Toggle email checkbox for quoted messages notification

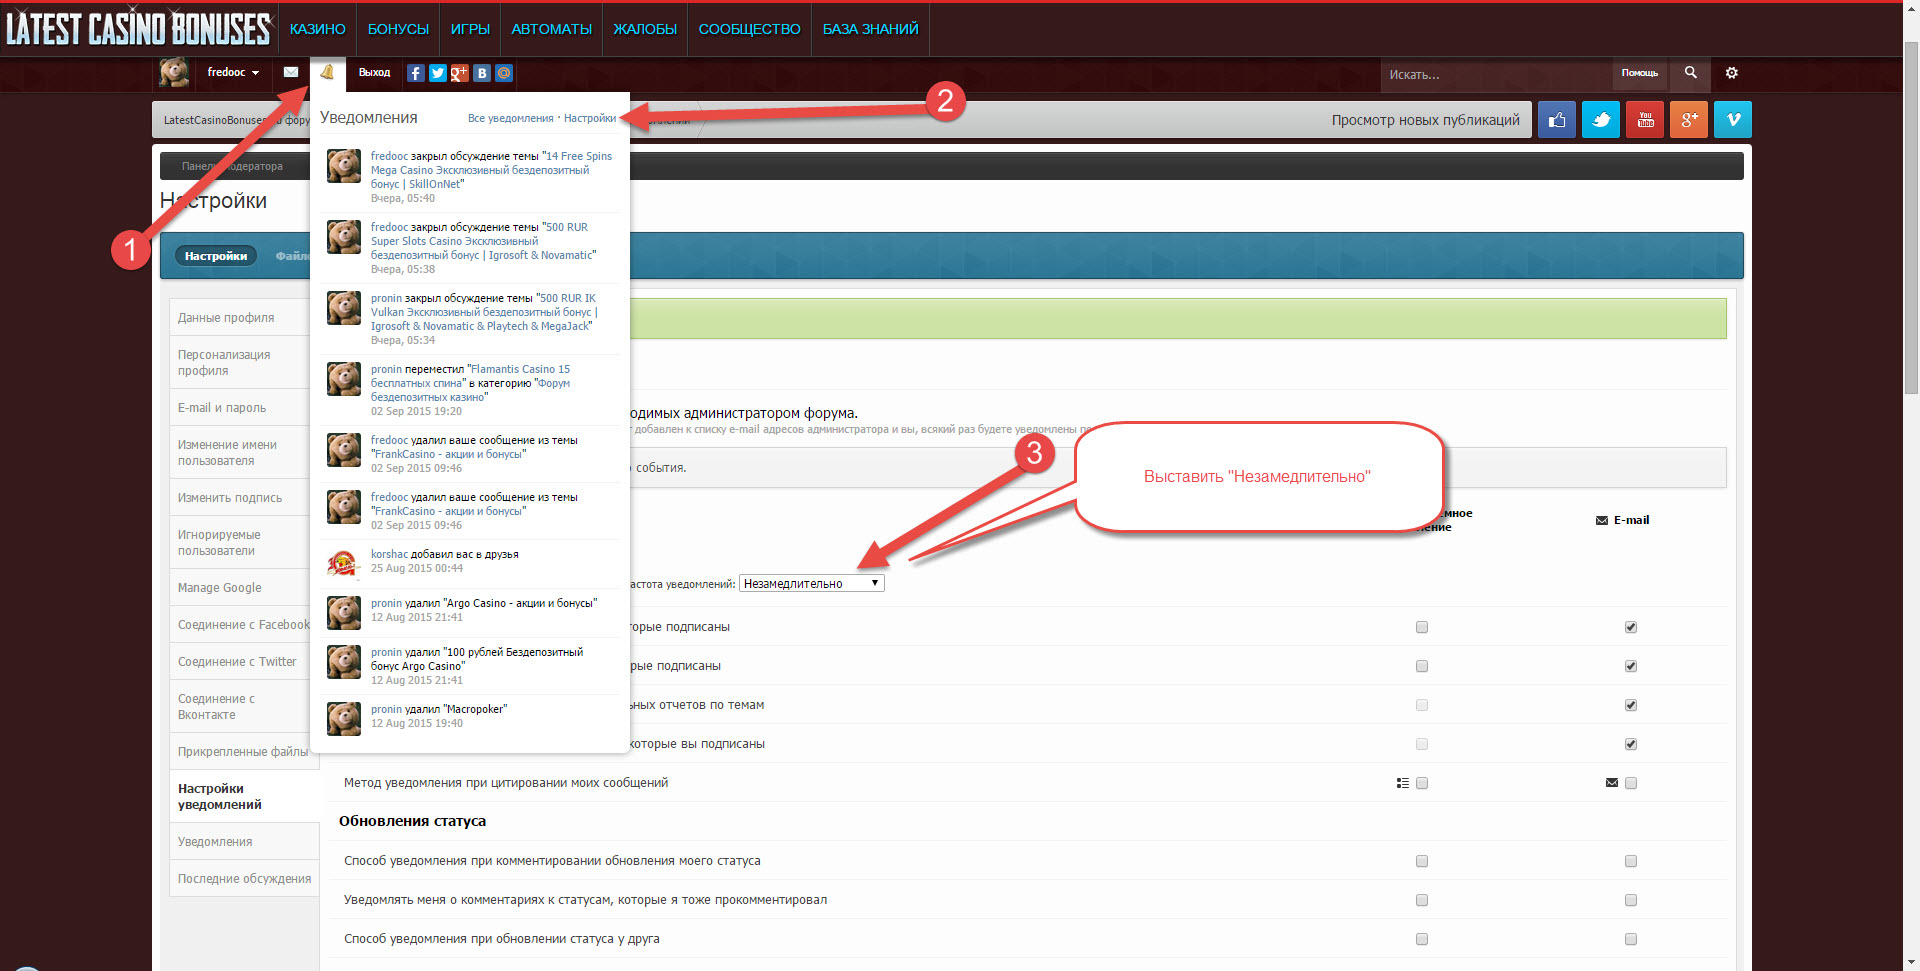tap(1631, 783)
